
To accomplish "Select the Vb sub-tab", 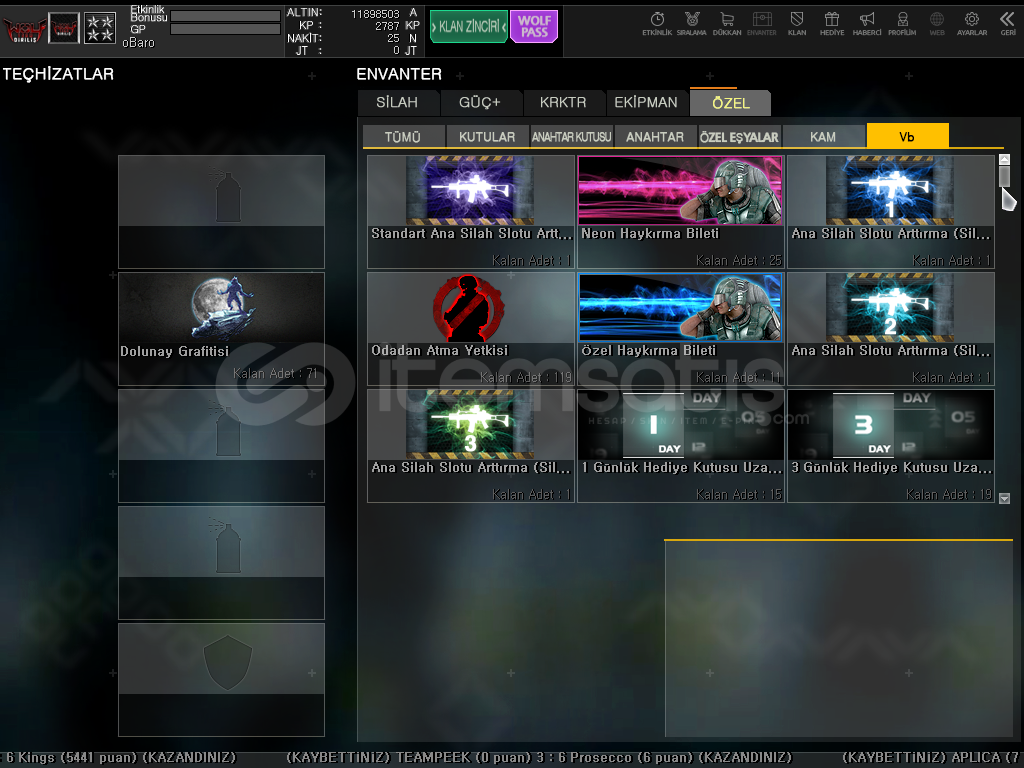I will 907,136.
